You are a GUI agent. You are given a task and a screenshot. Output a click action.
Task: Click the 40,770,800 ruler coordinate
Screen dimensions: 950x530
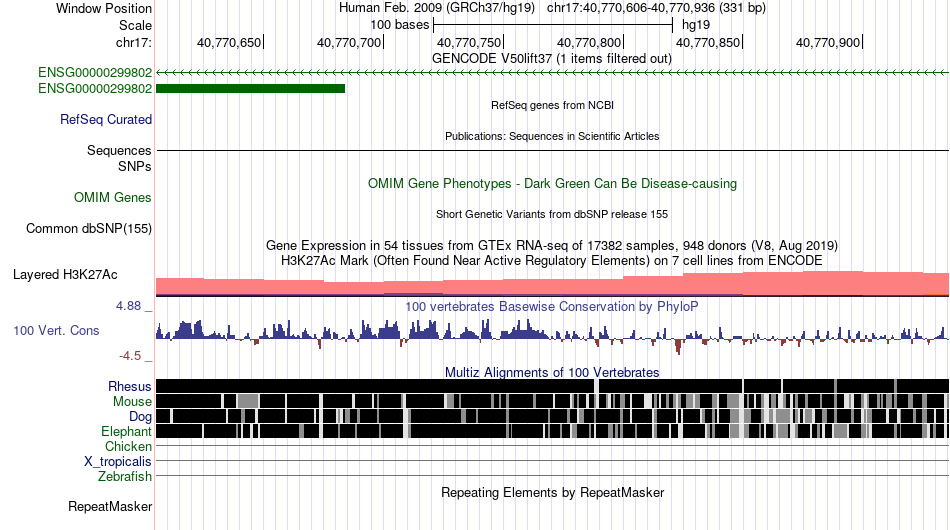click(589, 42)
